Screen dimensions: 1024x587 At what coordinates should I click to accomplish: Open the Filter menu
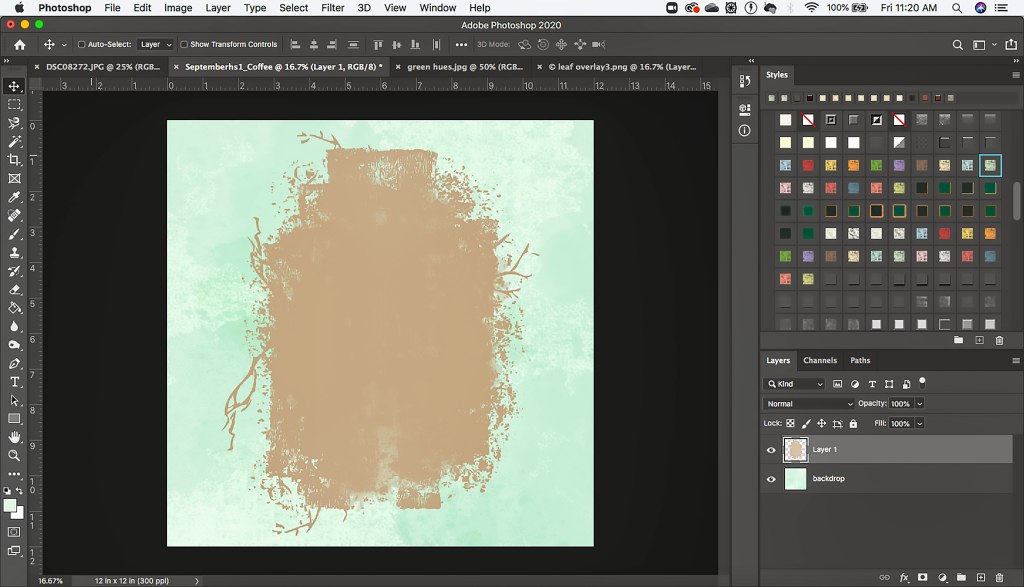tap(333, 8)
